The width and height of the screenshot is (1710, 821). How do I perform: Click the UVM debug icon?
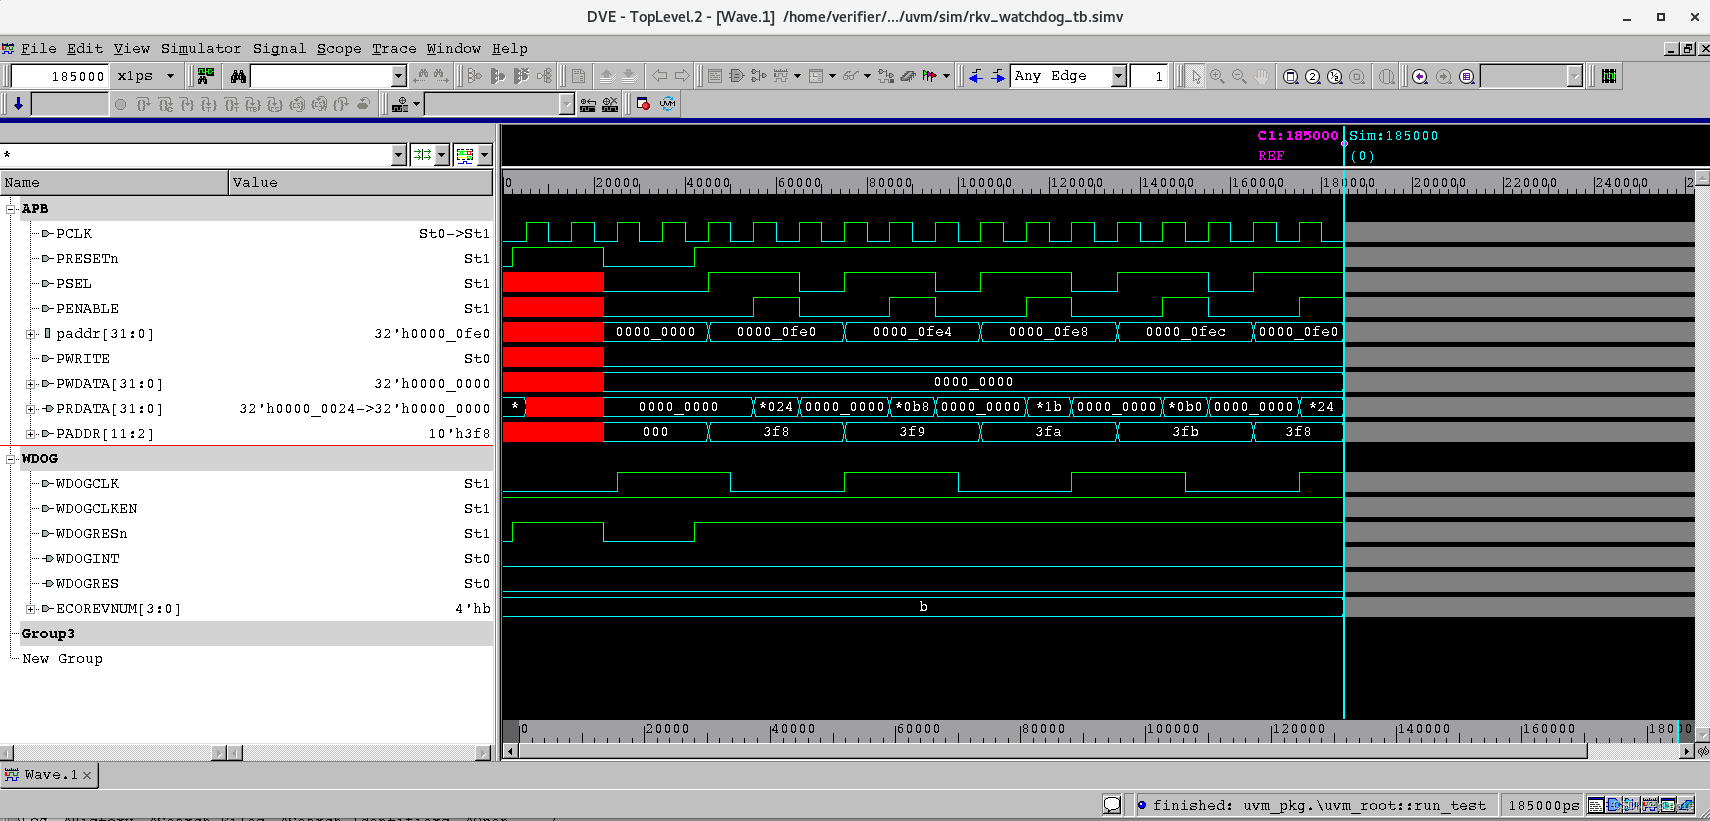(667, 104)
